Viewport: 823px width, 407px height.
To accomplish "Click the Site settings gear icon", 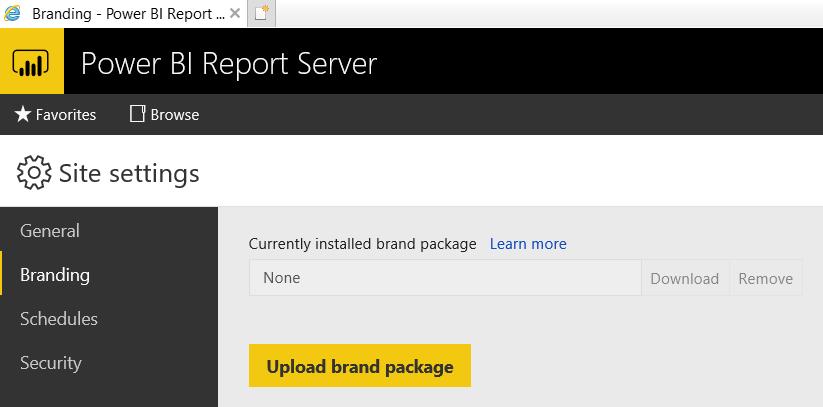I will [x=34, y=172].
